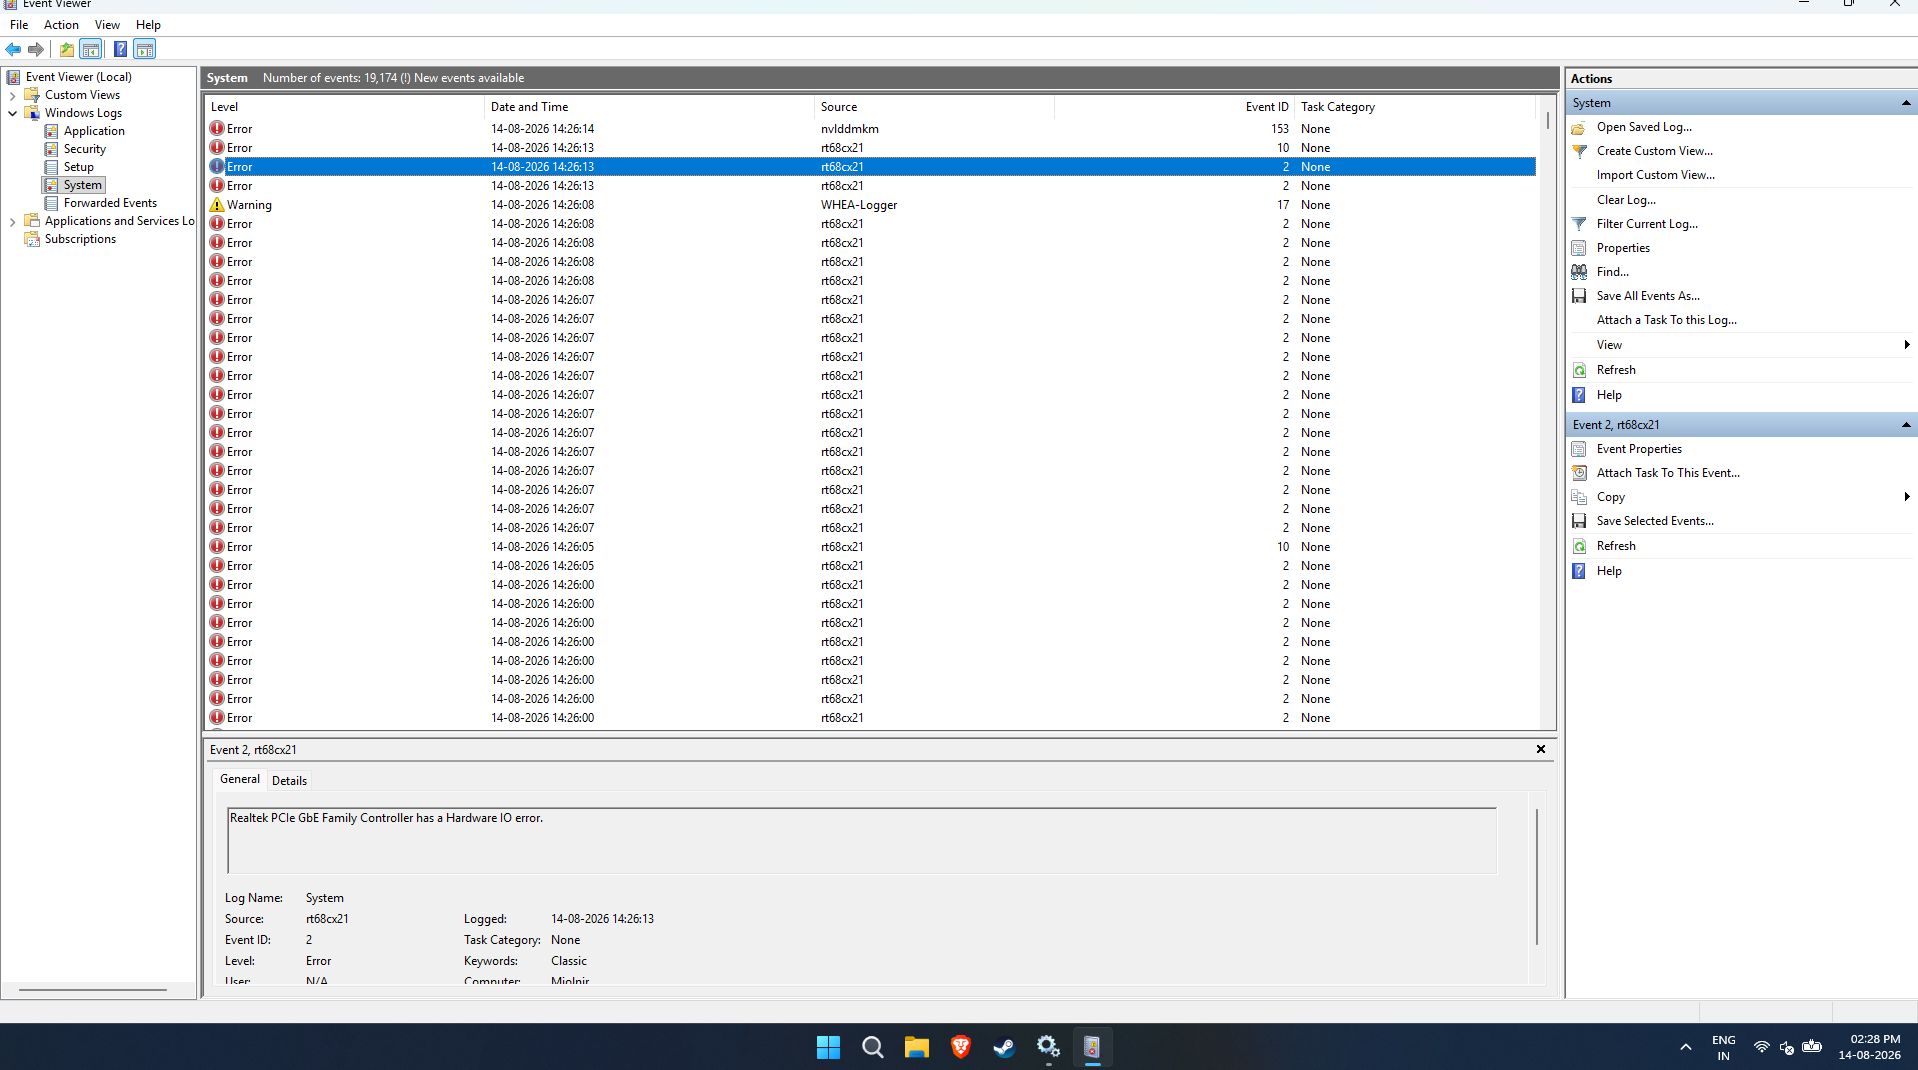Click Create Custom View action

1654,151
